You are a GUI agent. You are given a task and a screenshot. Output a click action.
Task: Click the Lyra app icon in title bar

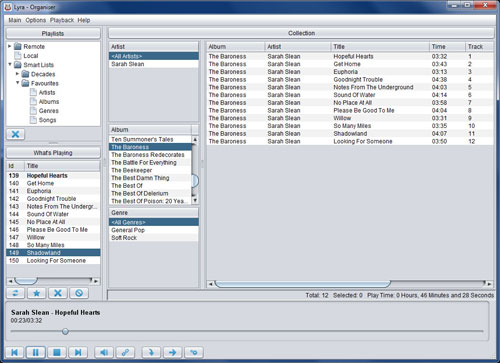click(8, 7)
